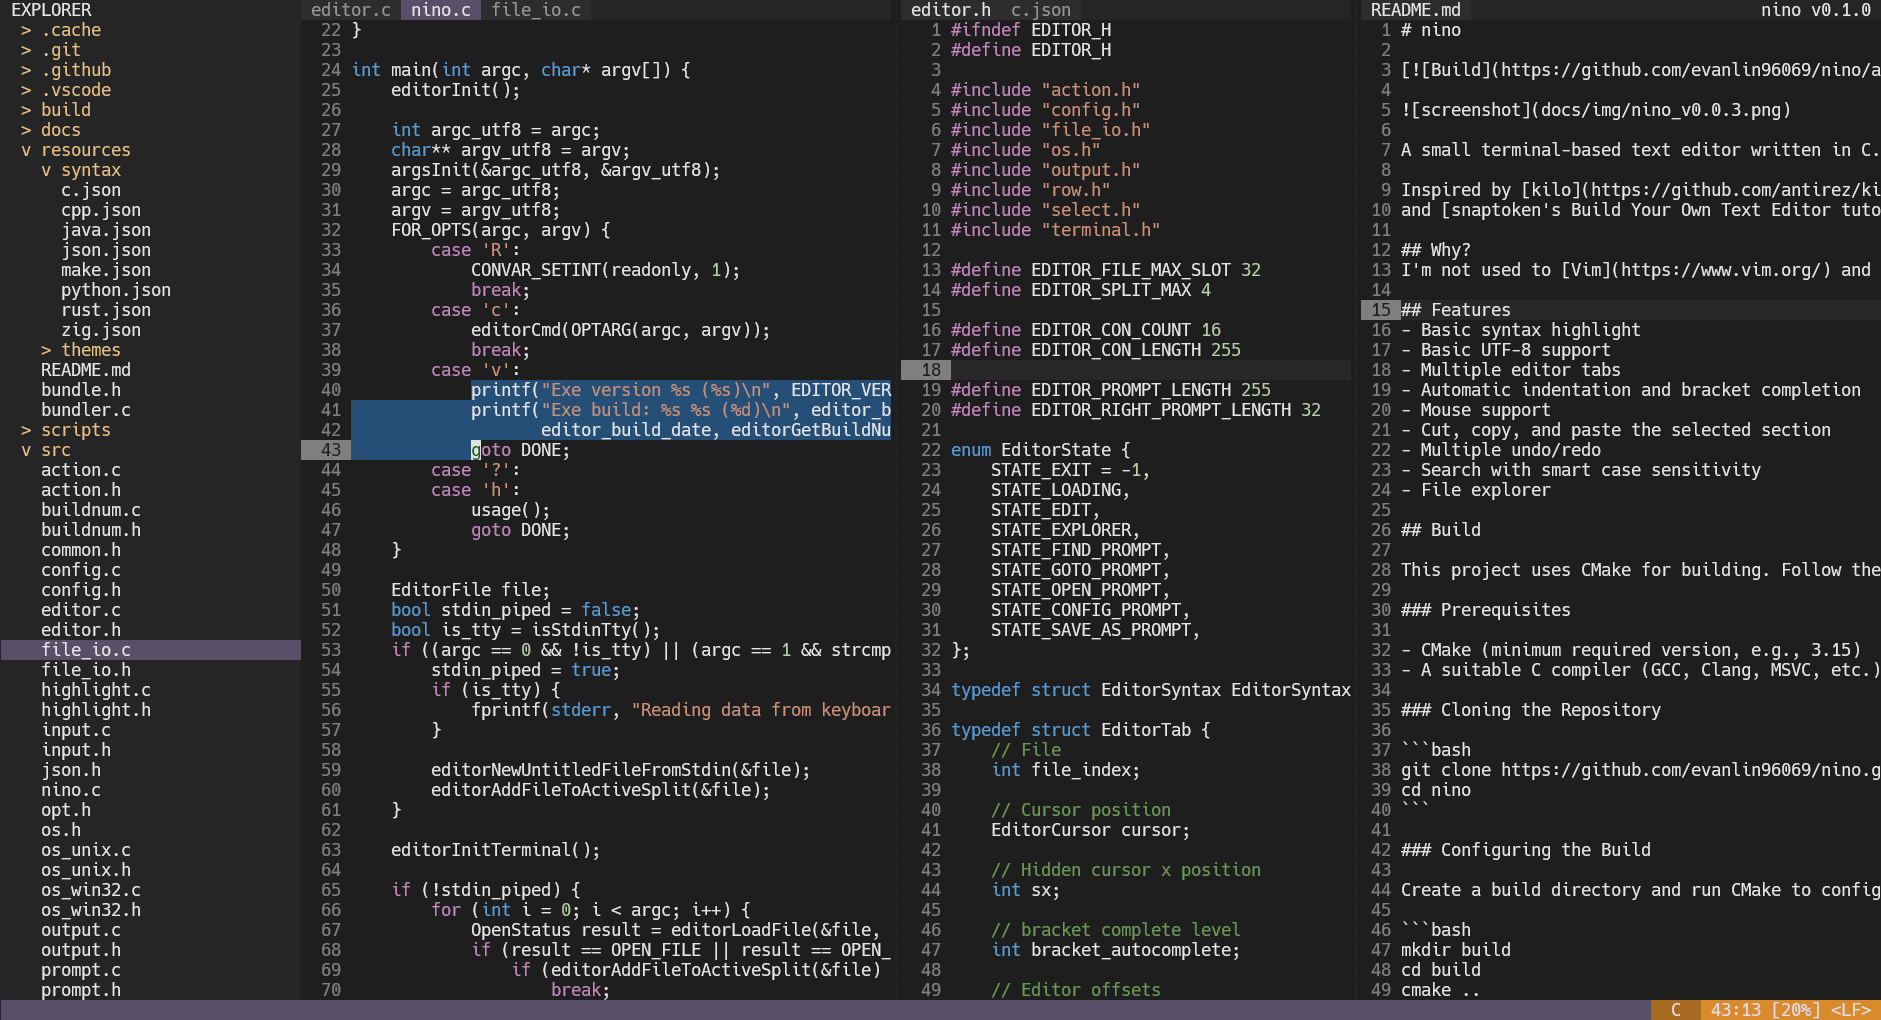
Task: Switch to the editor.c tab
Action: [x=351, y=10]
